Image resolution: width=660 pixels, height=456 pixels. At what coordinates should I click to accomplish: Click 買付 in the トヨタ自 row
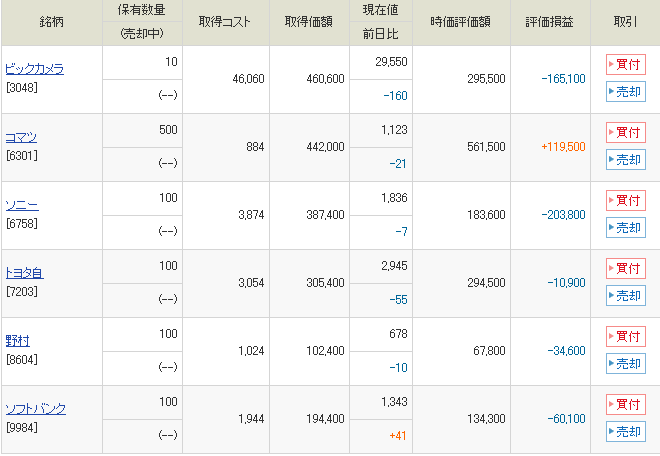(626, 269)
